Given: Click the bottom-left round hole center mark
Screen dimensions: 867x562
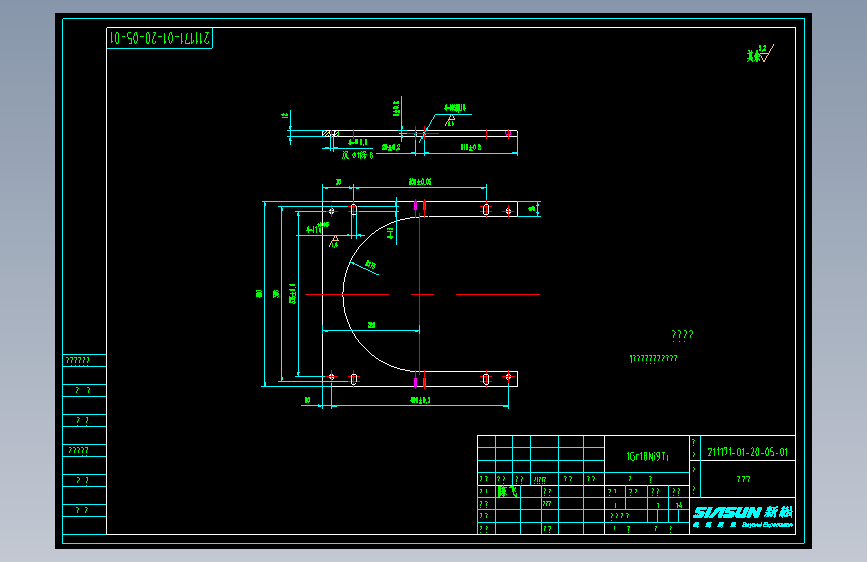Looking at the screenshot, I should point(331,376).
